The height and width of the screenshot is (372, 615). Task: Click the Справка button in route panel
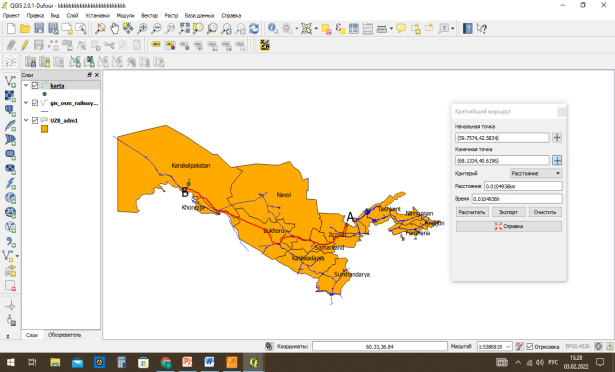[509, 226]
